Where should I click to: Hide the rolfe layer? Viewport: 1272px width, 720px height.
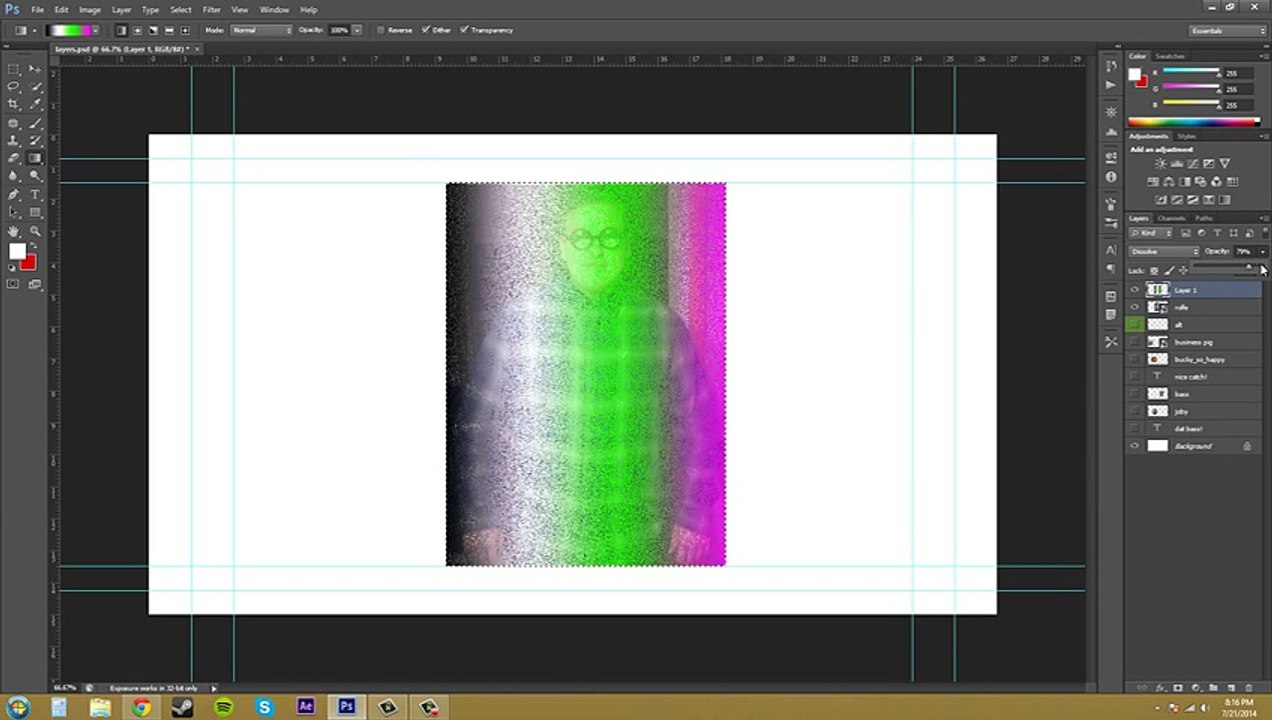[1135, 307]
